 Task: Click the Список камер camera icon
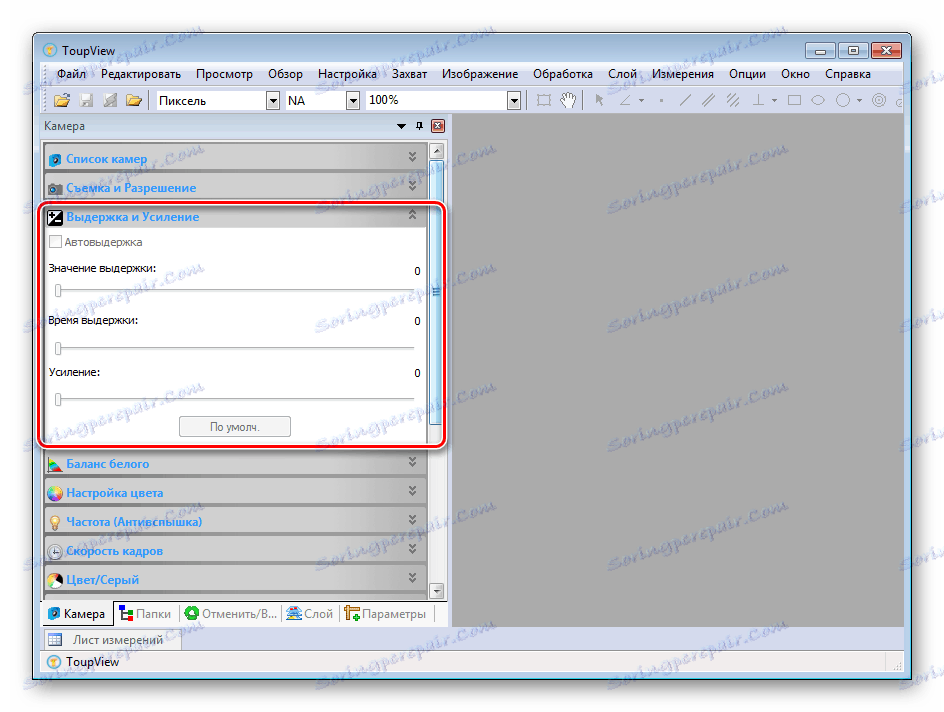55,159
